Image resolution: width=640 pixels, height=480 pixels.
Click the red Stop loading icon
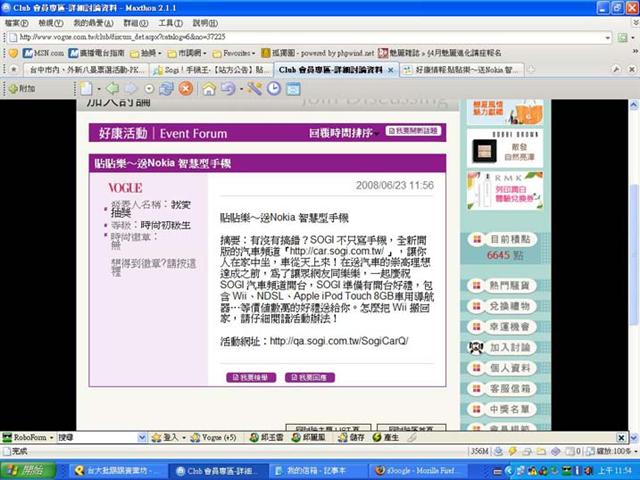186,88
